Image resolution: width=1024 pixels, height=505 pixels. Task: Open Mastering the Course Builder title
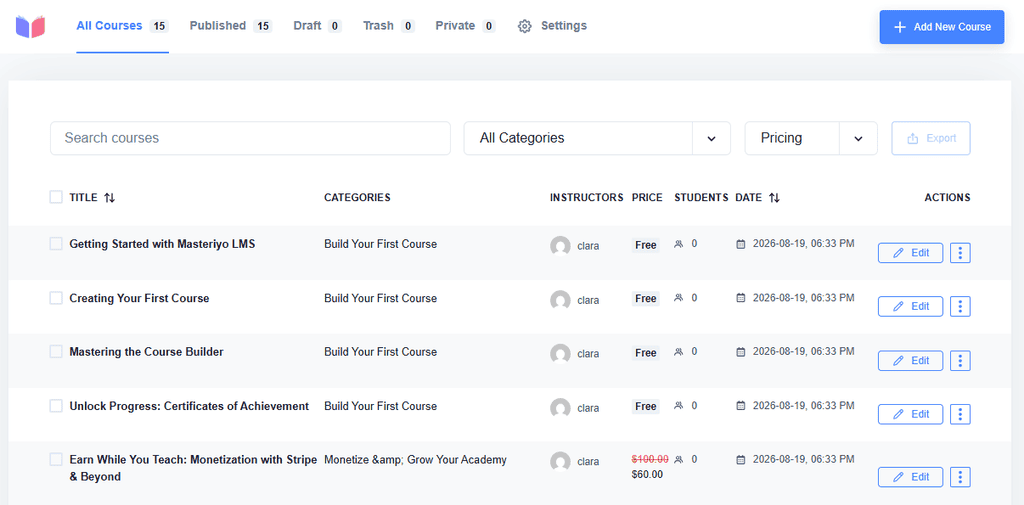click(x=146, y=352)
